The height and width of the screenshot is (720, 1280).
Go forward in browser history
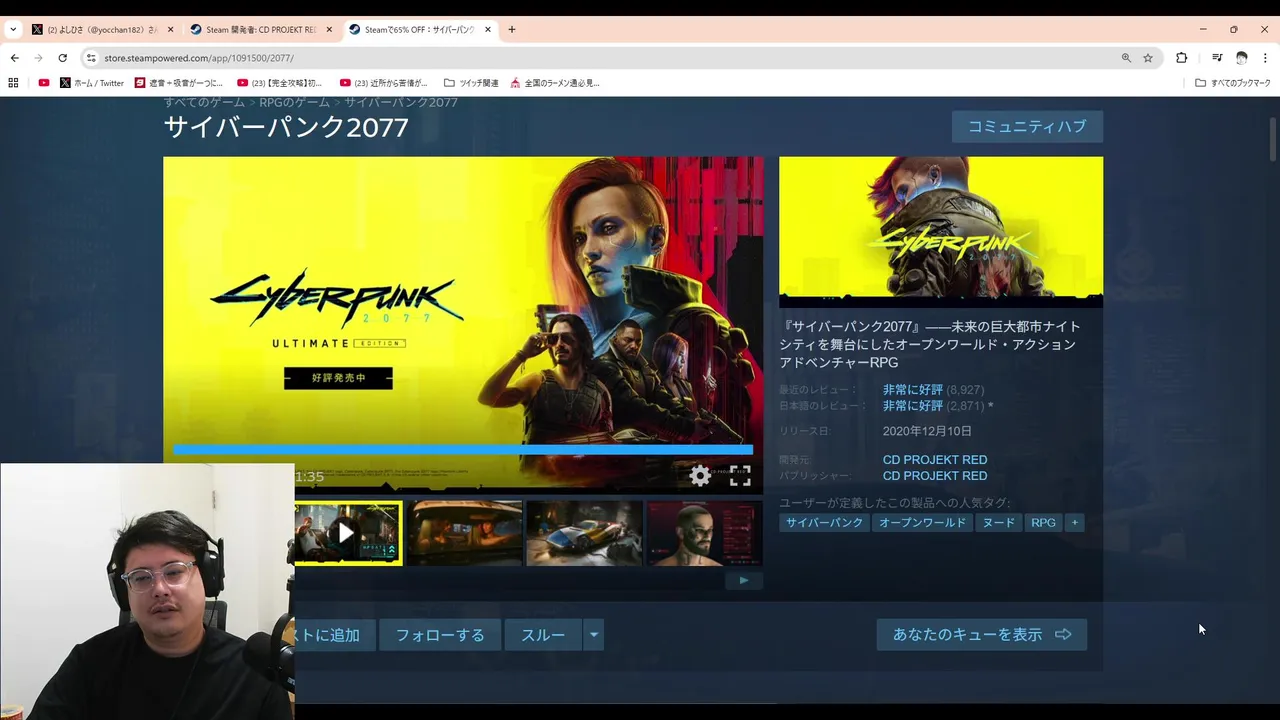pyautogui.click(x=38, y=58)
